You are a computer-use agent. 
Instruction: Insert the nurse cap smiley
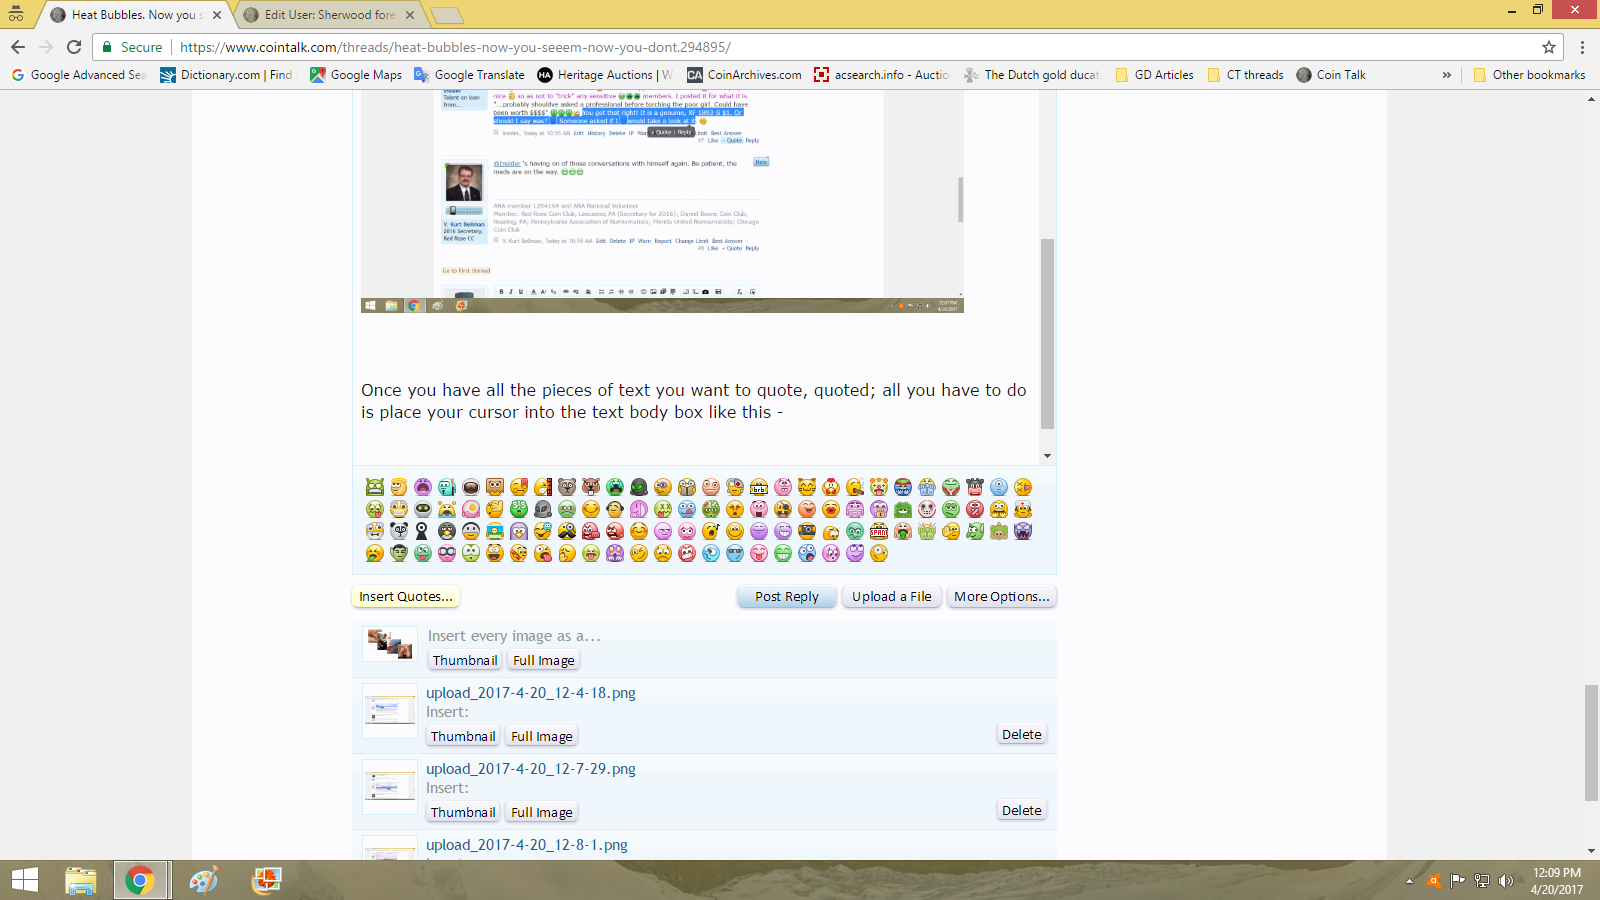coord(1023,509)
